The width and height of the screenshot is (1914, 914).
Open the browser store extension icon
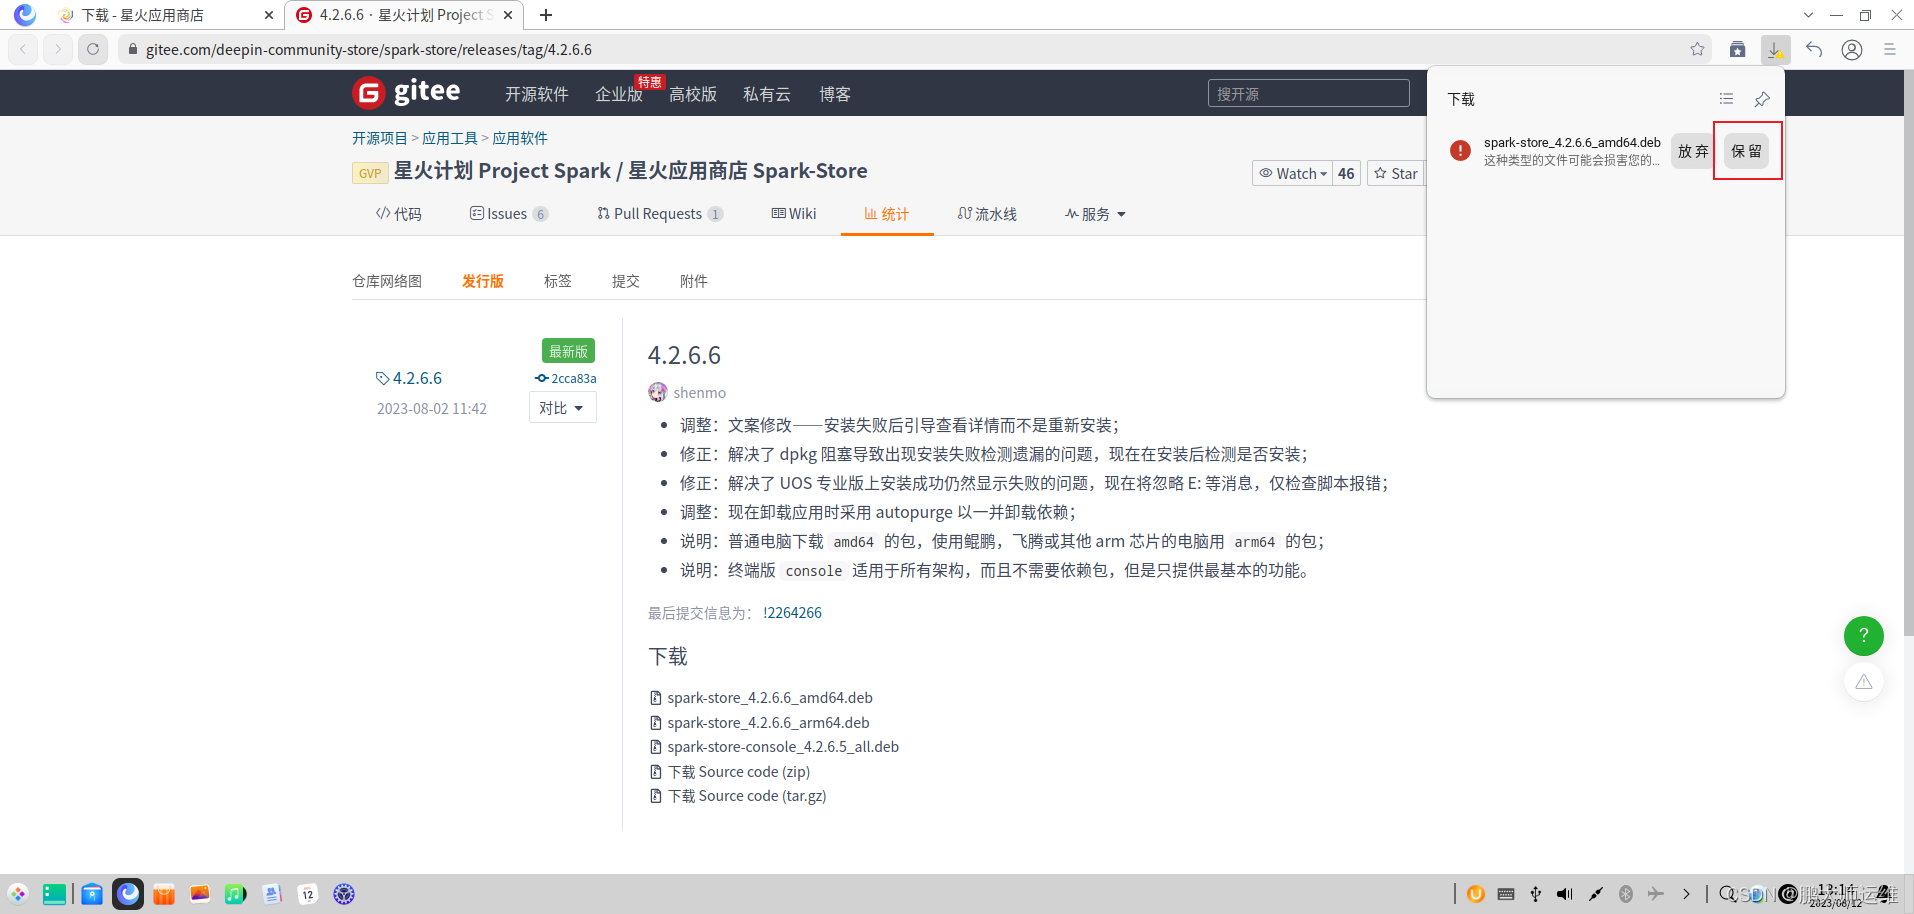click(x=1737, y=49)
